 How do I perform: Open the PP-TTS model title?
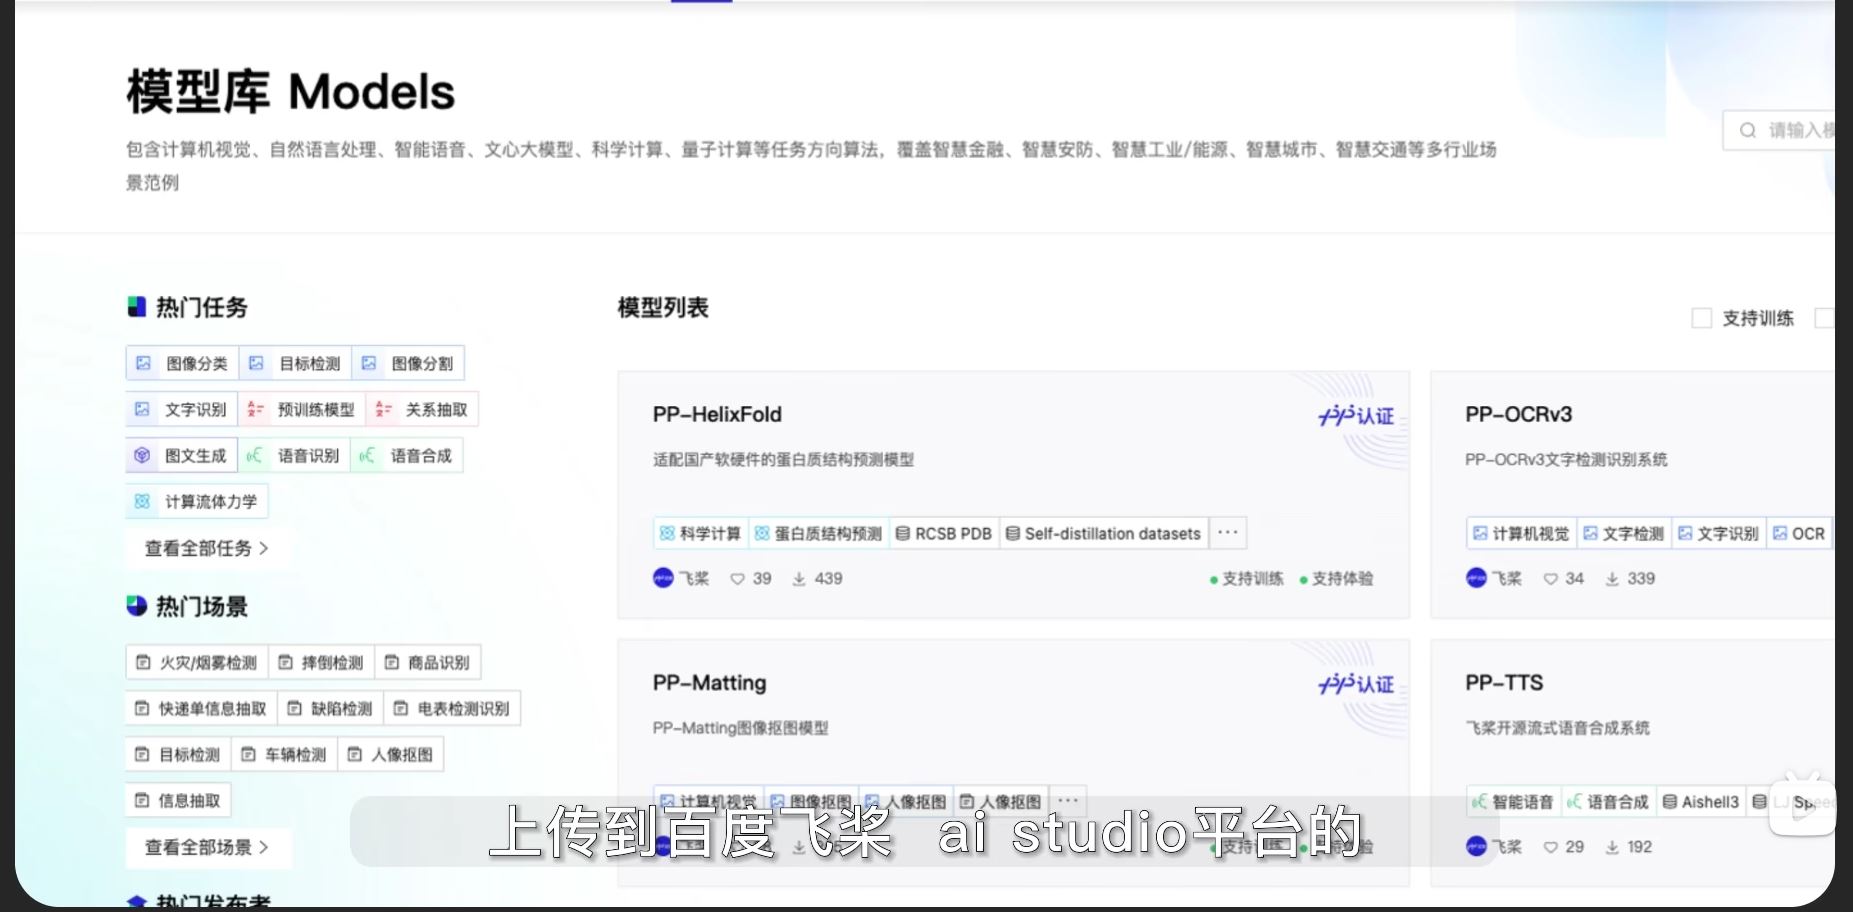pyautogui.click(x=1504, y=683)
